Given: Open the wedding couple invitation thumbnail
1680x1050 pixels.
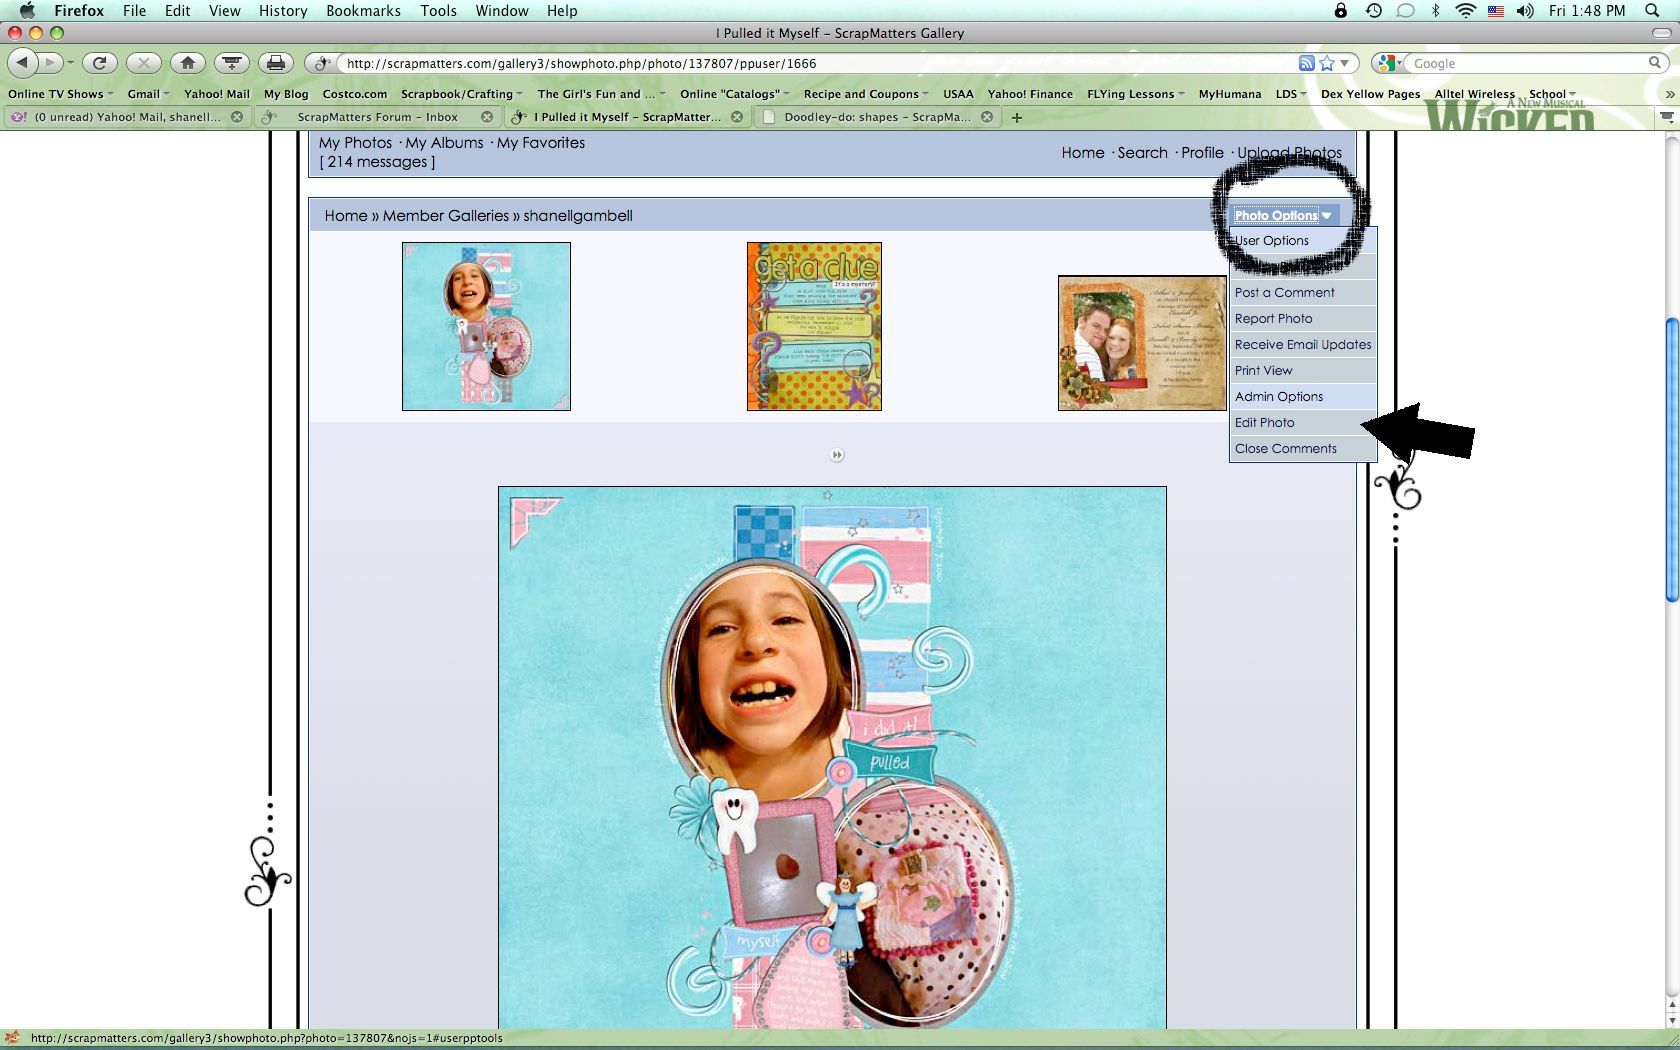Looking at the screenshot, I should [x=1142, y=343].
